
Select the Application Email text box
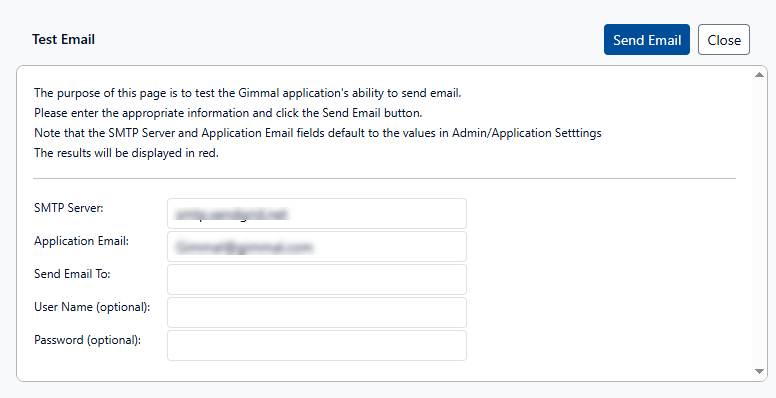click(x=317, y=247)
